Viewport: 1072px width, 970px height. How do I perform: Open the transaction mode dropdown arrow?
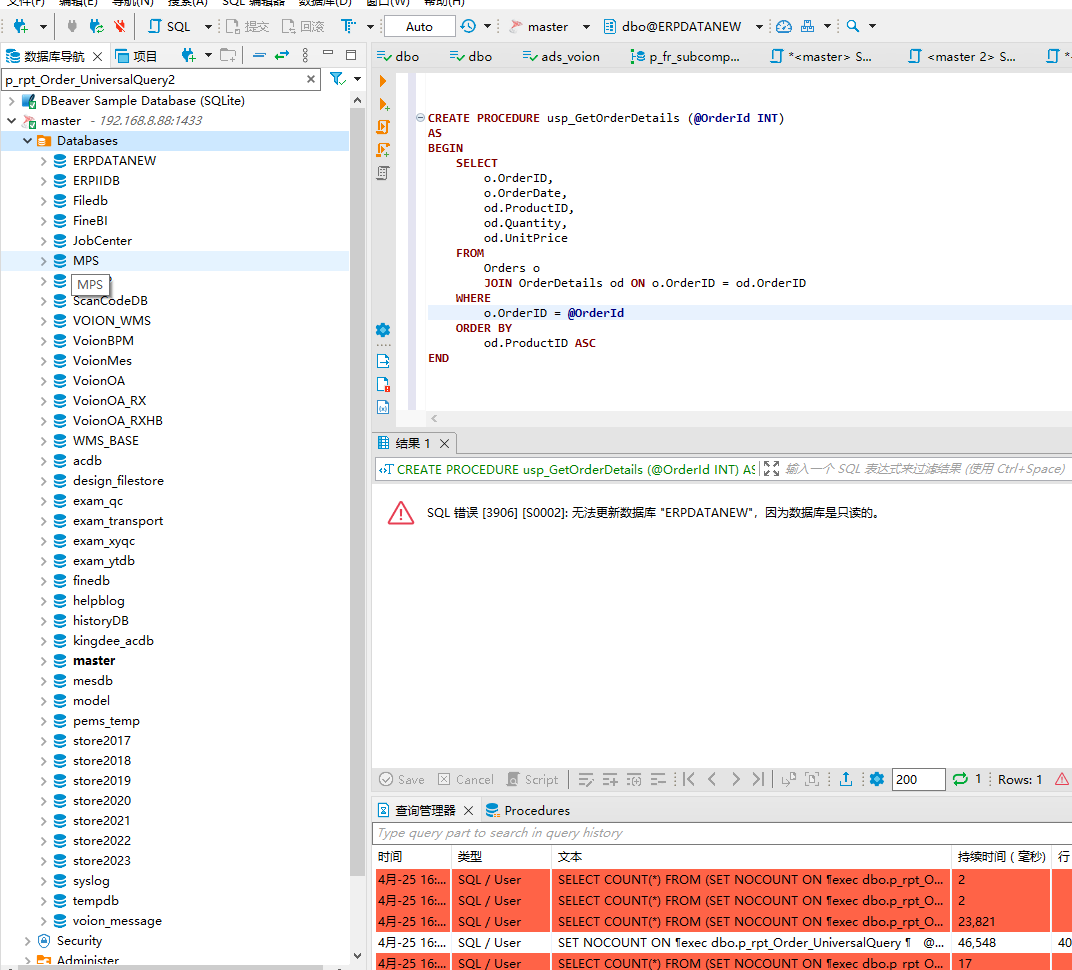[x=487, y=26]
